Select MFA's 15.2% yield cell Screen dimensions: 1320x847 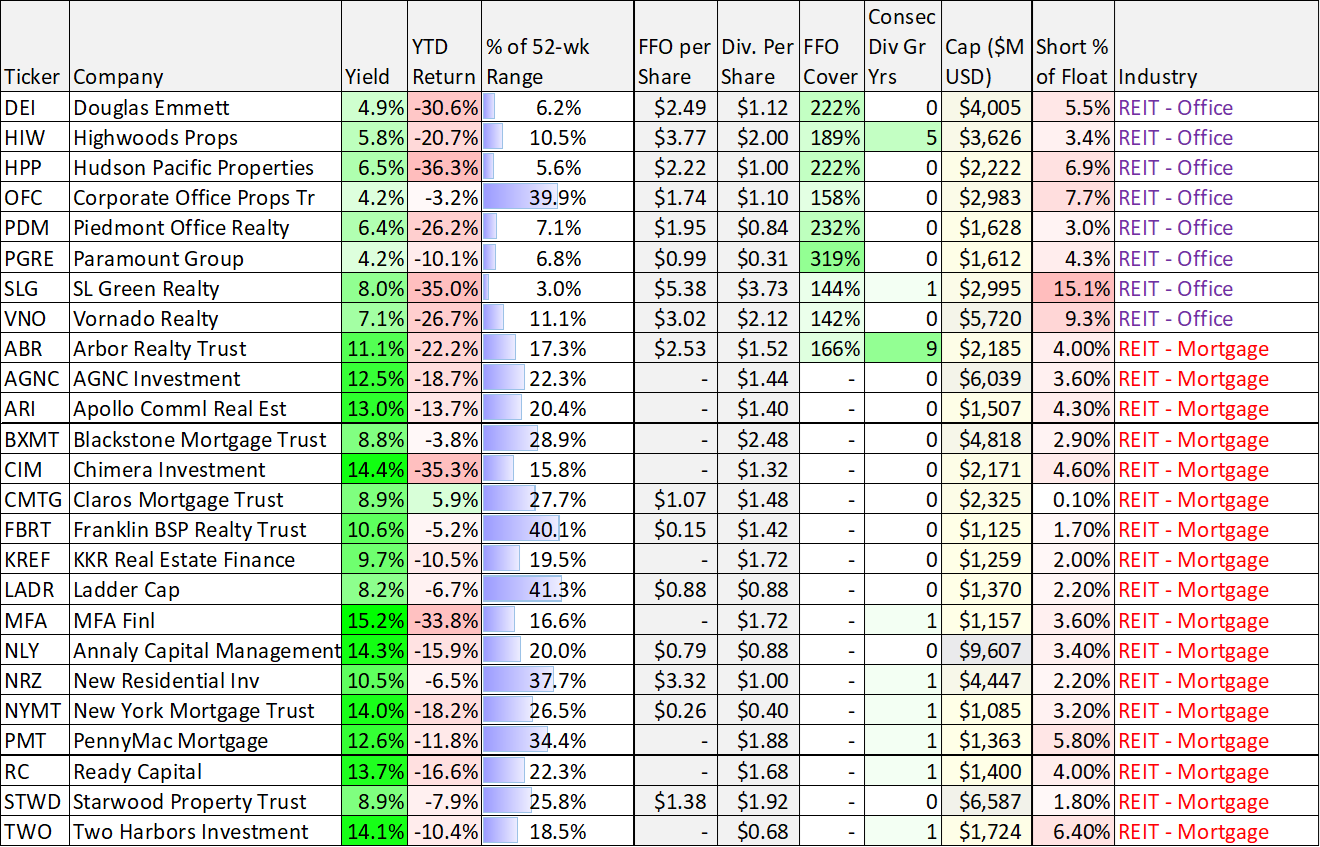click(x=374, y=621)
